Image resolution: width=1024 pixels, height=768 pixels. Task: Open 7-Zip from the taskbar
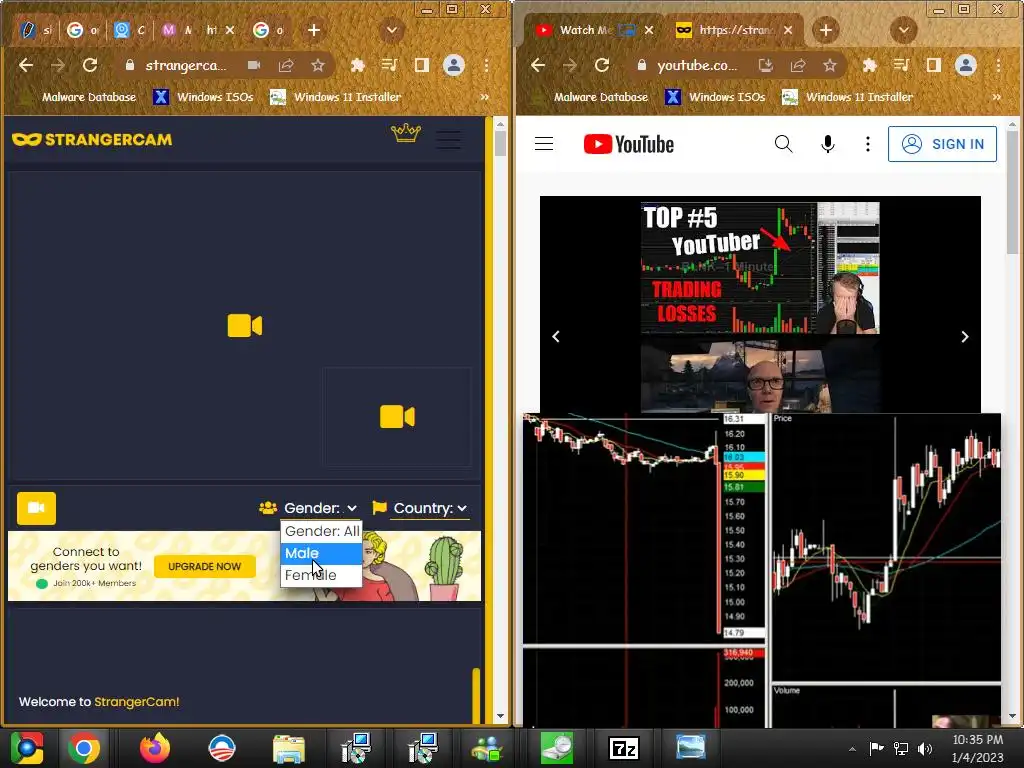(x=623, y=748)
